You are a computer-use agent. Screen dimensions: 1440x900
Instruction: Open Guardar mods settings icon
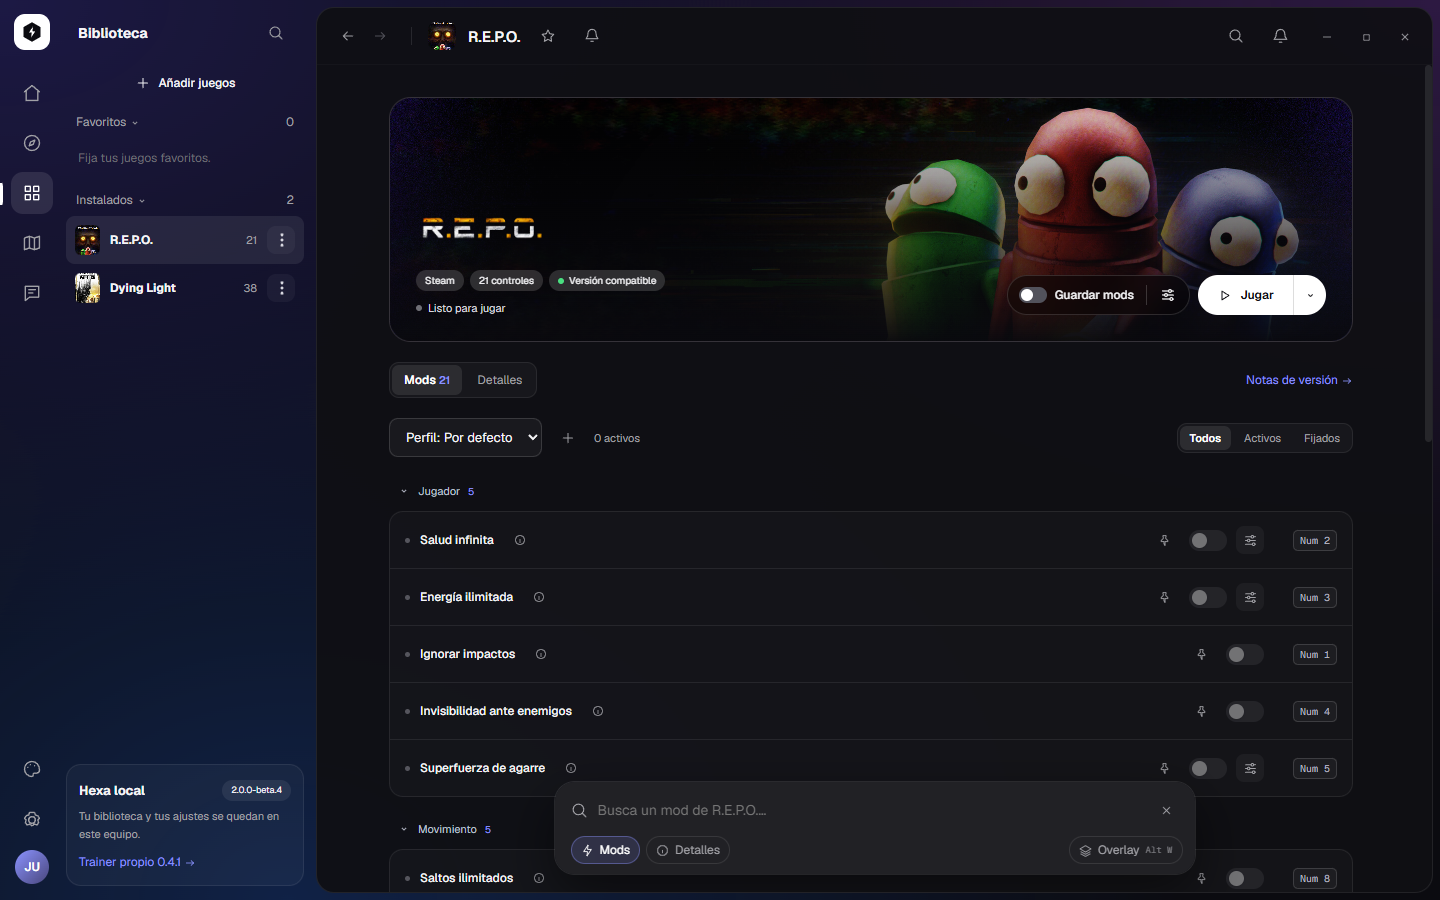(x=1168, y=295)
